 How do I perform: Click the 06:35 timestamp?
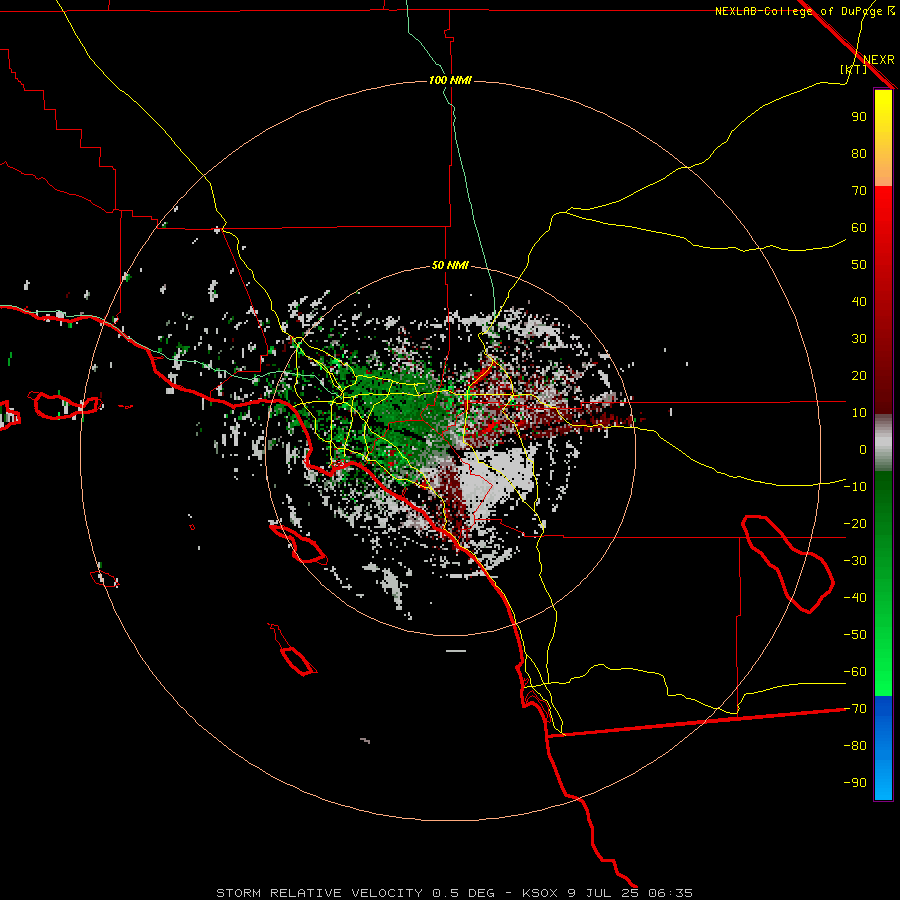coord(670,893)
